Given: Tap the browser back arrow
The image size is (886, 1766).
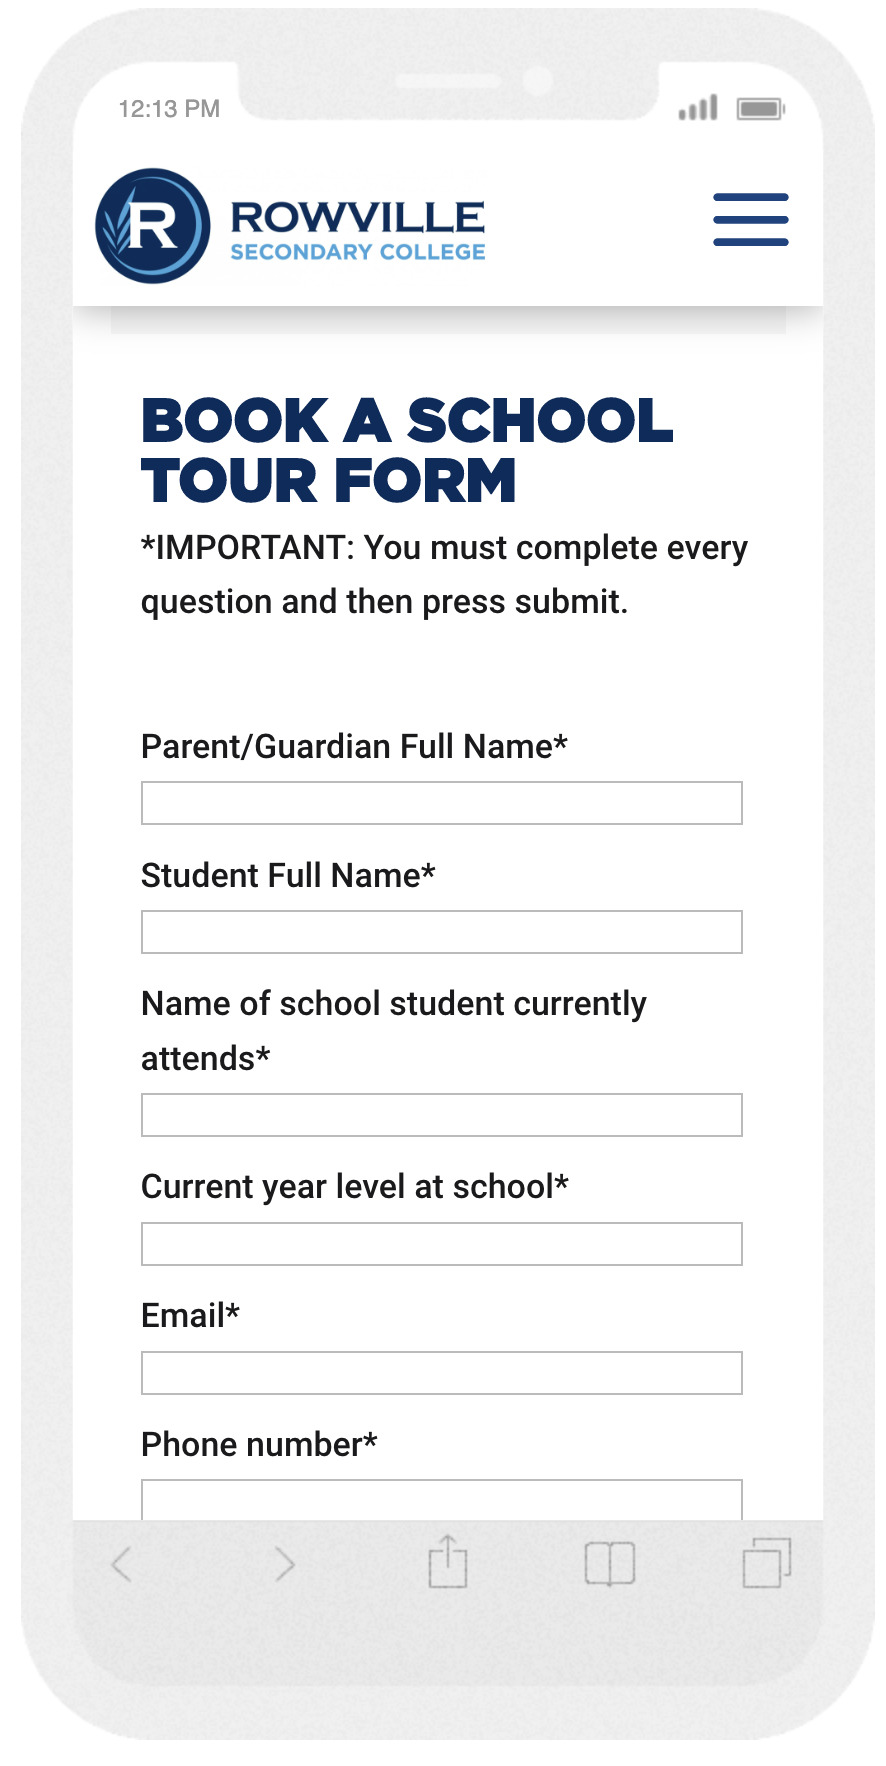Looking at the screenshot, I should (x=122, y=1563).
